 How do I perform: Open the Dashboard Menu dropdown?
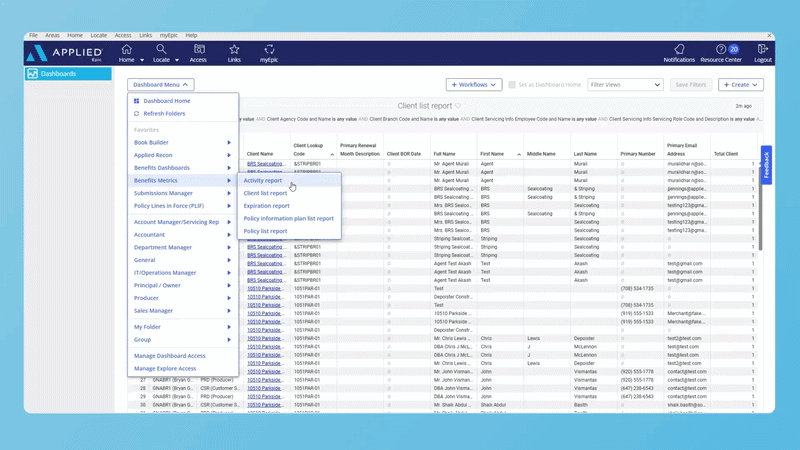coord(161,85)
